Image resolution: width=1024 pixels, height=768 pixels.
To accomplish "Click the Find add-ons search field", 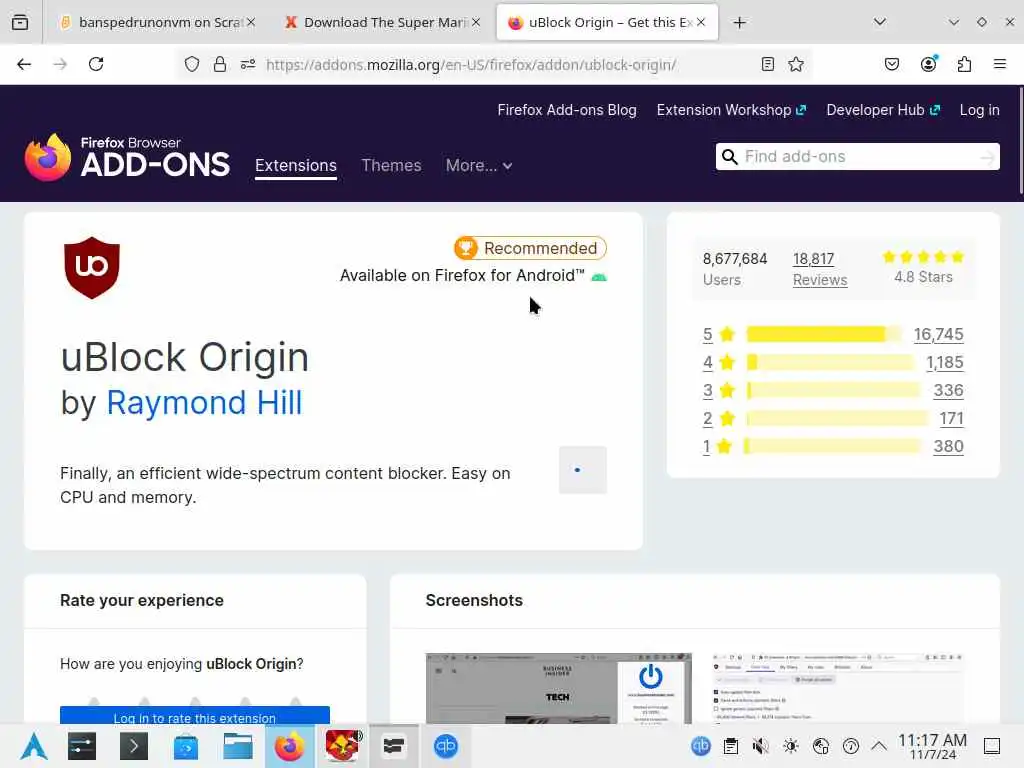I will 857,157.
